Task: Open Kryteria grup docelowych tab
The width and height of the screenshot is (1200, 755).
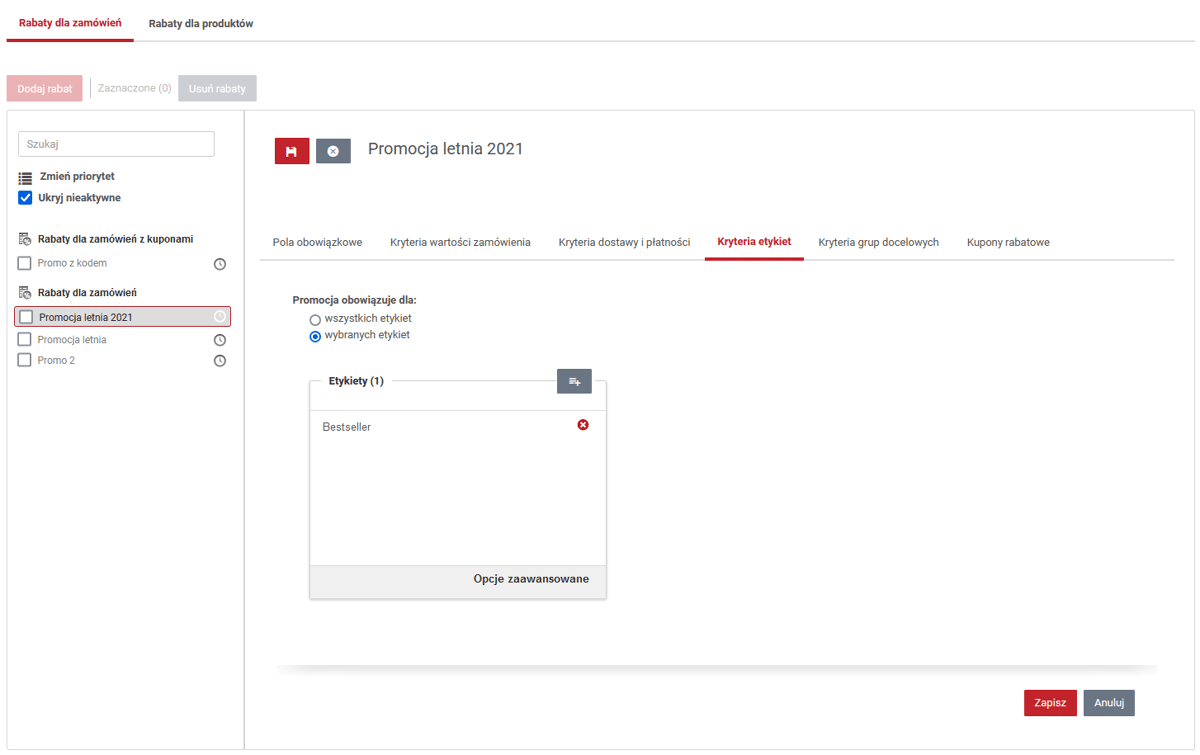Action: (878, 242)
